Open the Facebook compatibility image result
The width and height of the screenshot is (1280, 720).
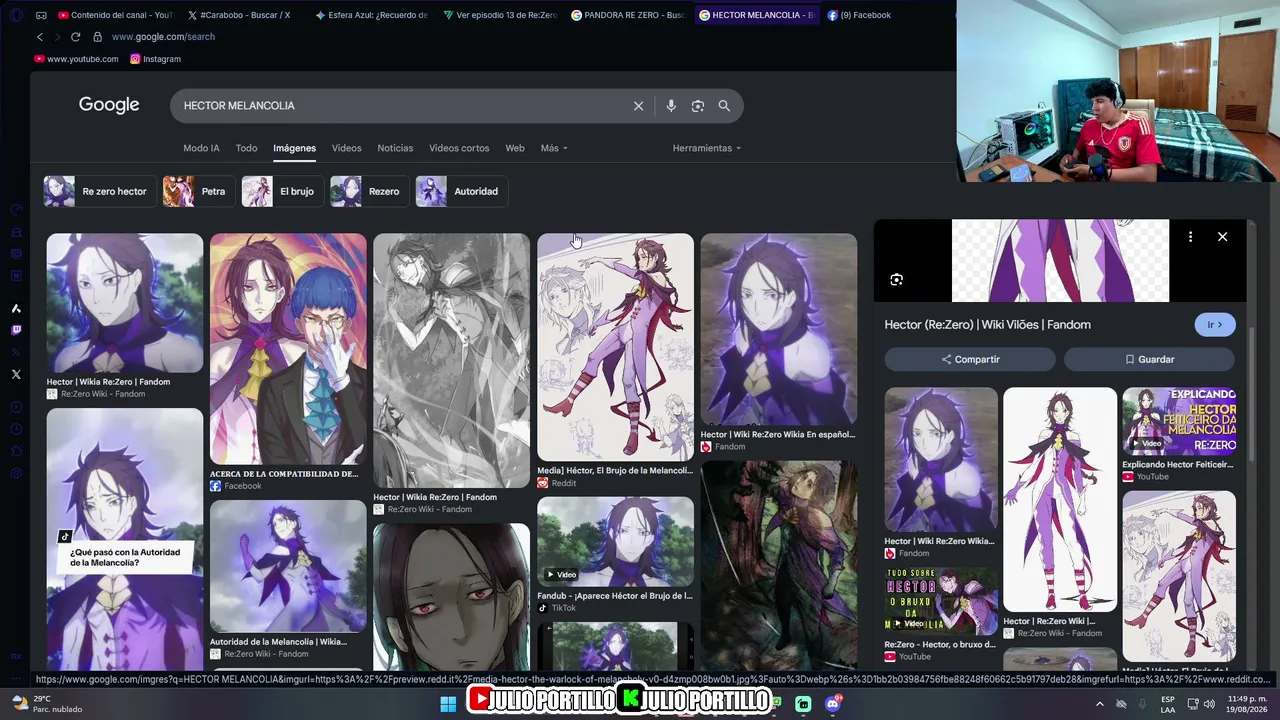point(288,349)
